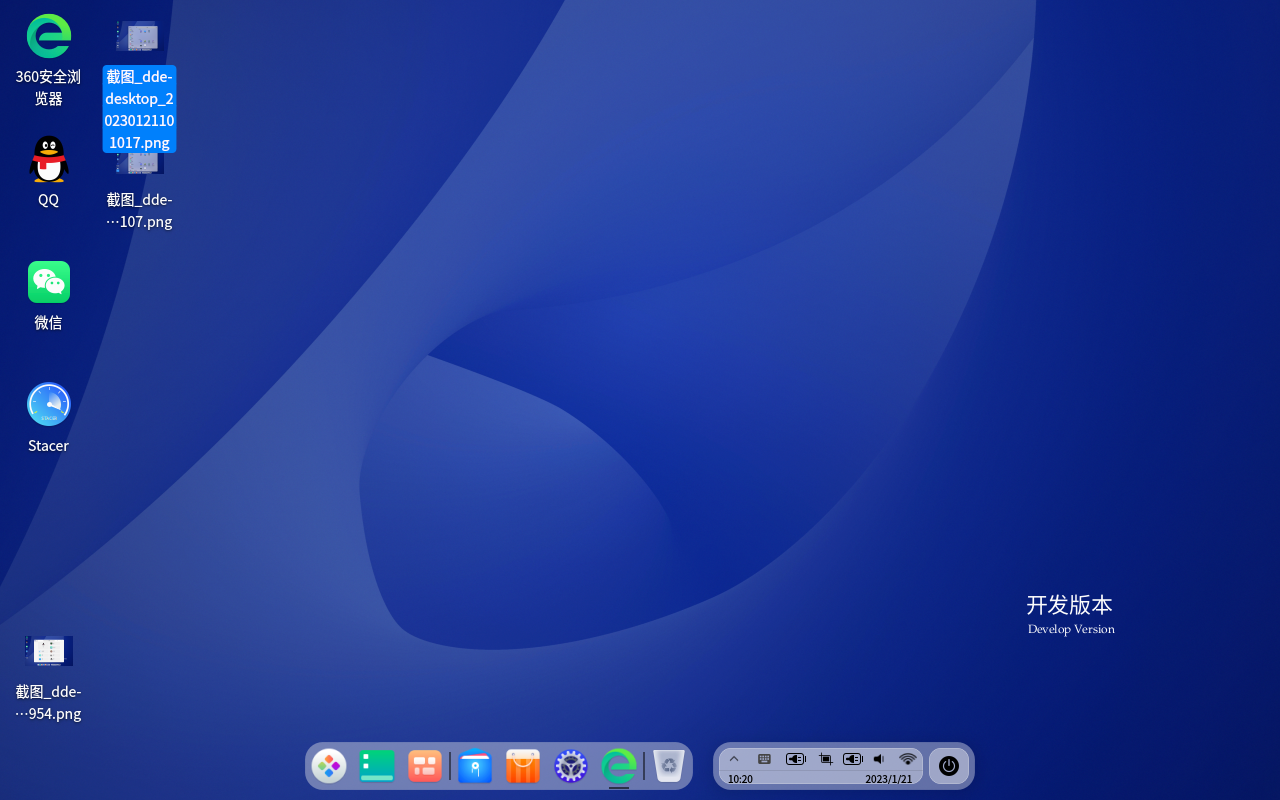Open the Launcher from the dock
Image resolution: width=1280 pixels, height=800 pixels.
click(x=329, y=766)
